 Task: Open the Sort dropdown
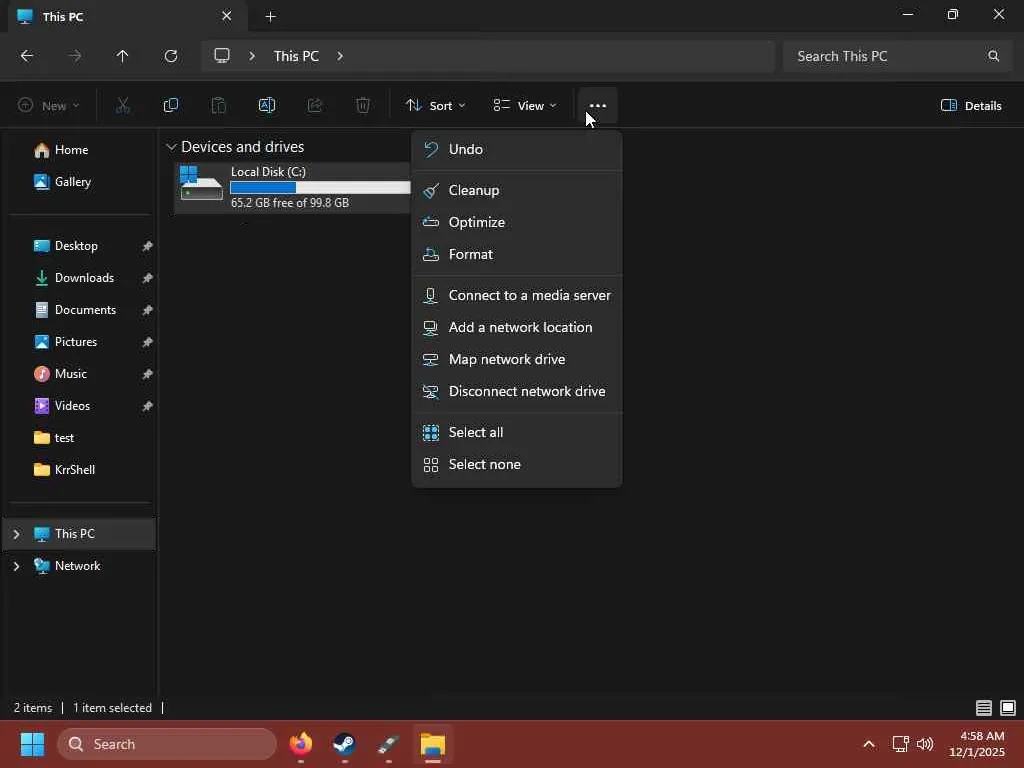coord(435,106)
